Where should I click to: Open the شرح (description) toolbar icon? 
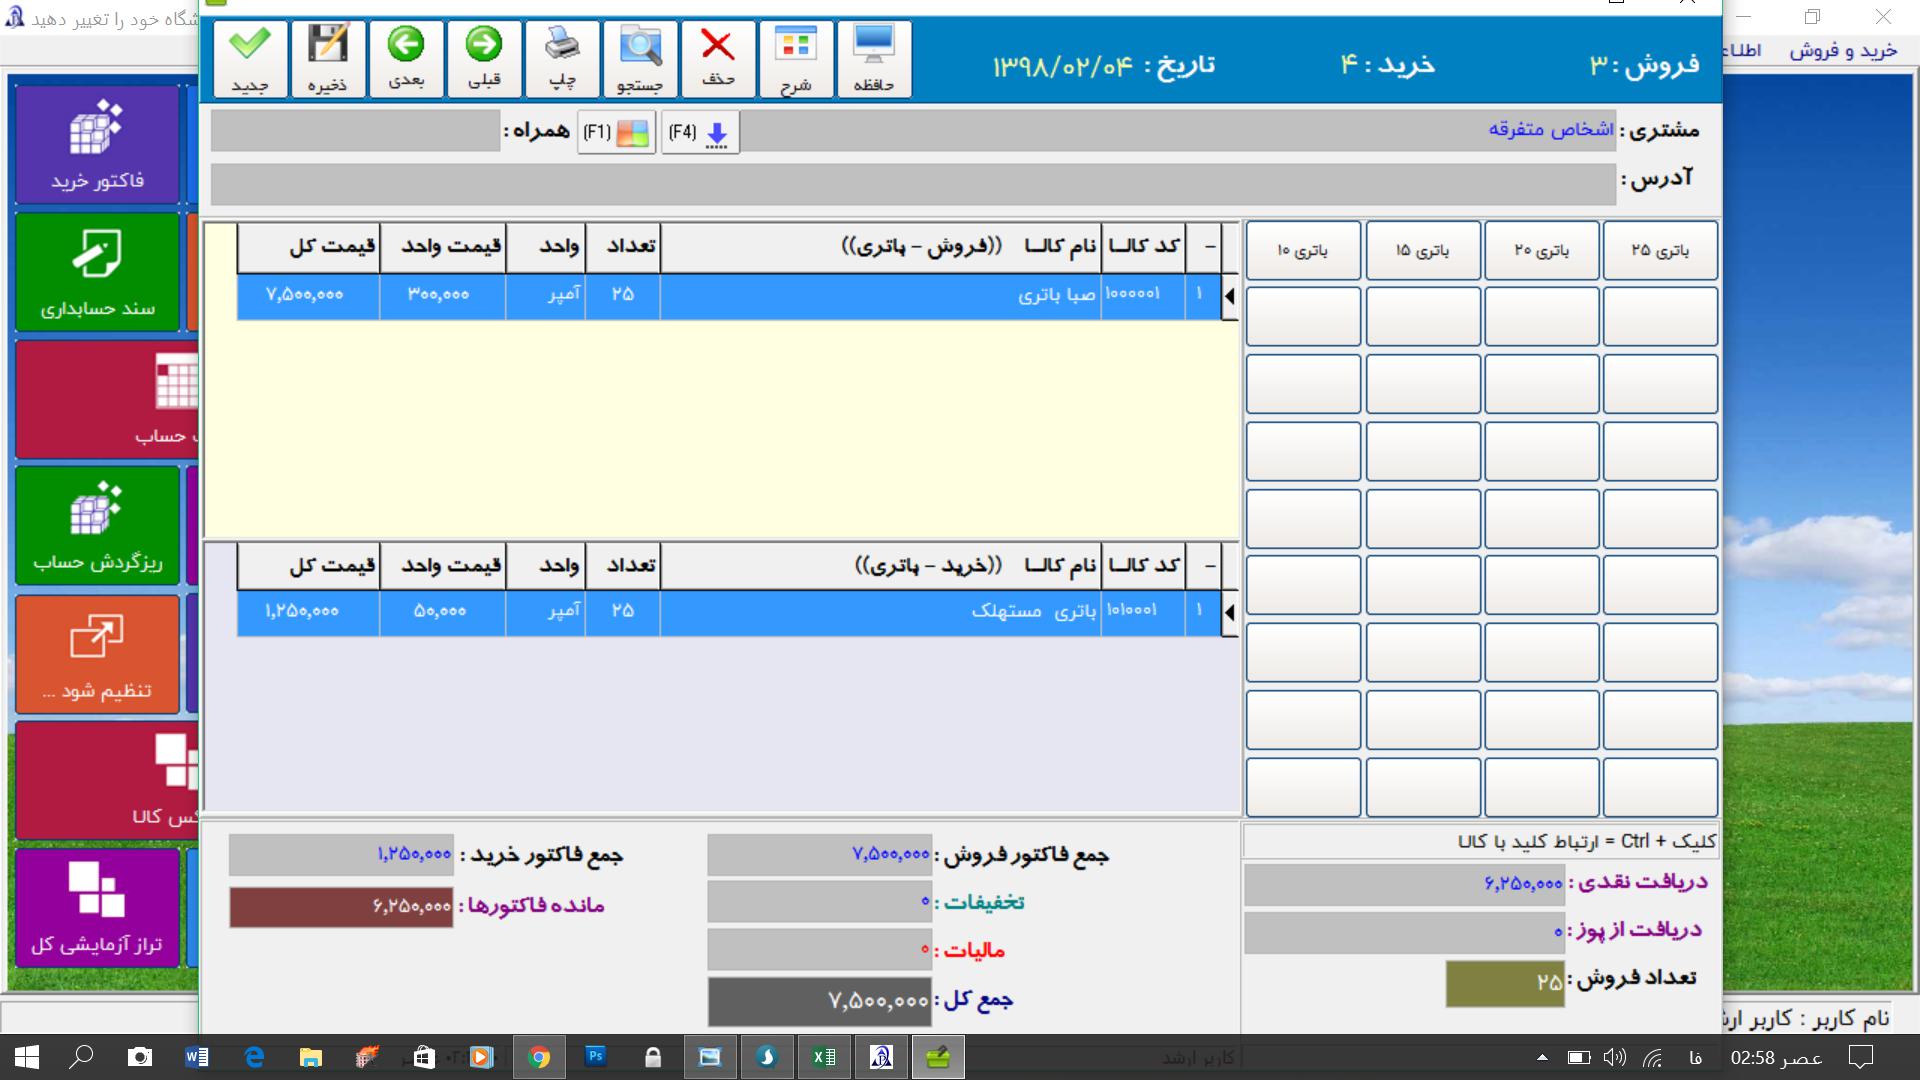tap(796, 60)
